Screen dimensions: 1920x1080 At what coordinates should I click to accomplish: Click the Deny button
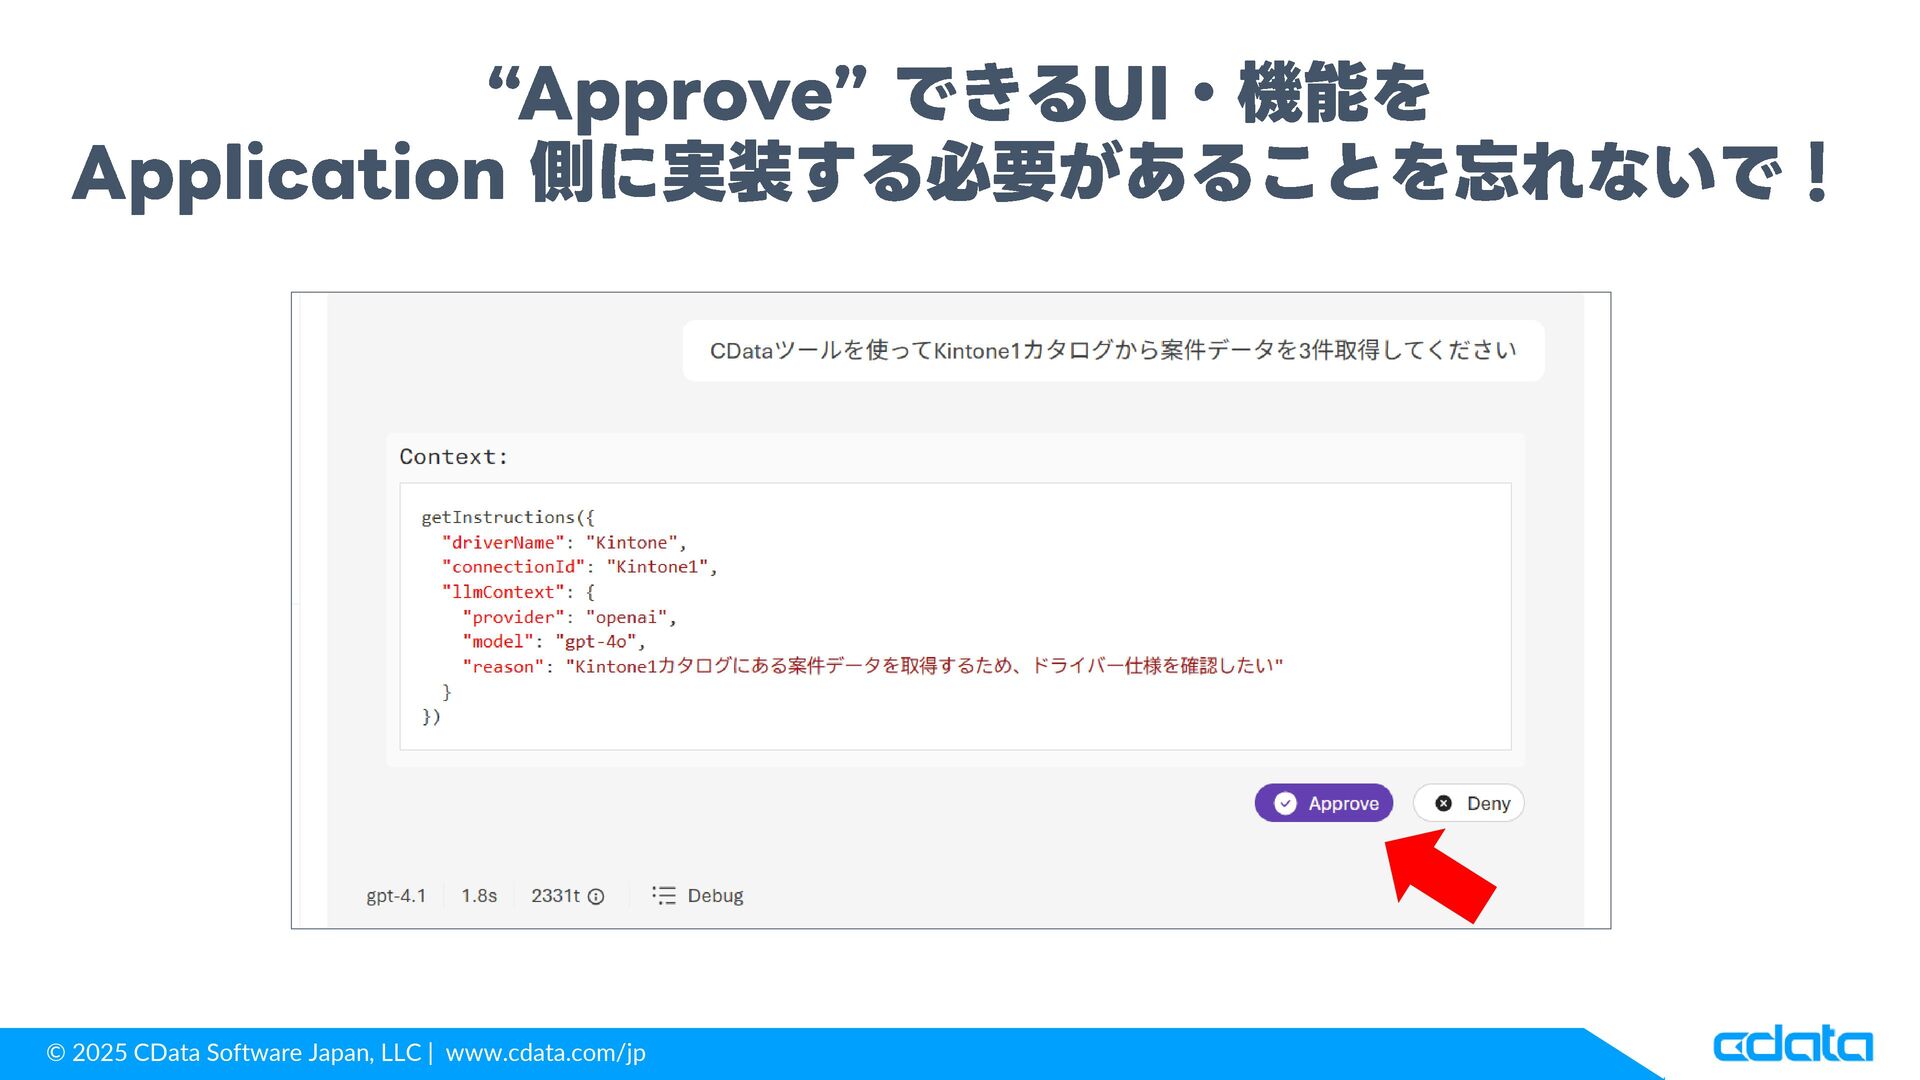(x=1468, y=803)
